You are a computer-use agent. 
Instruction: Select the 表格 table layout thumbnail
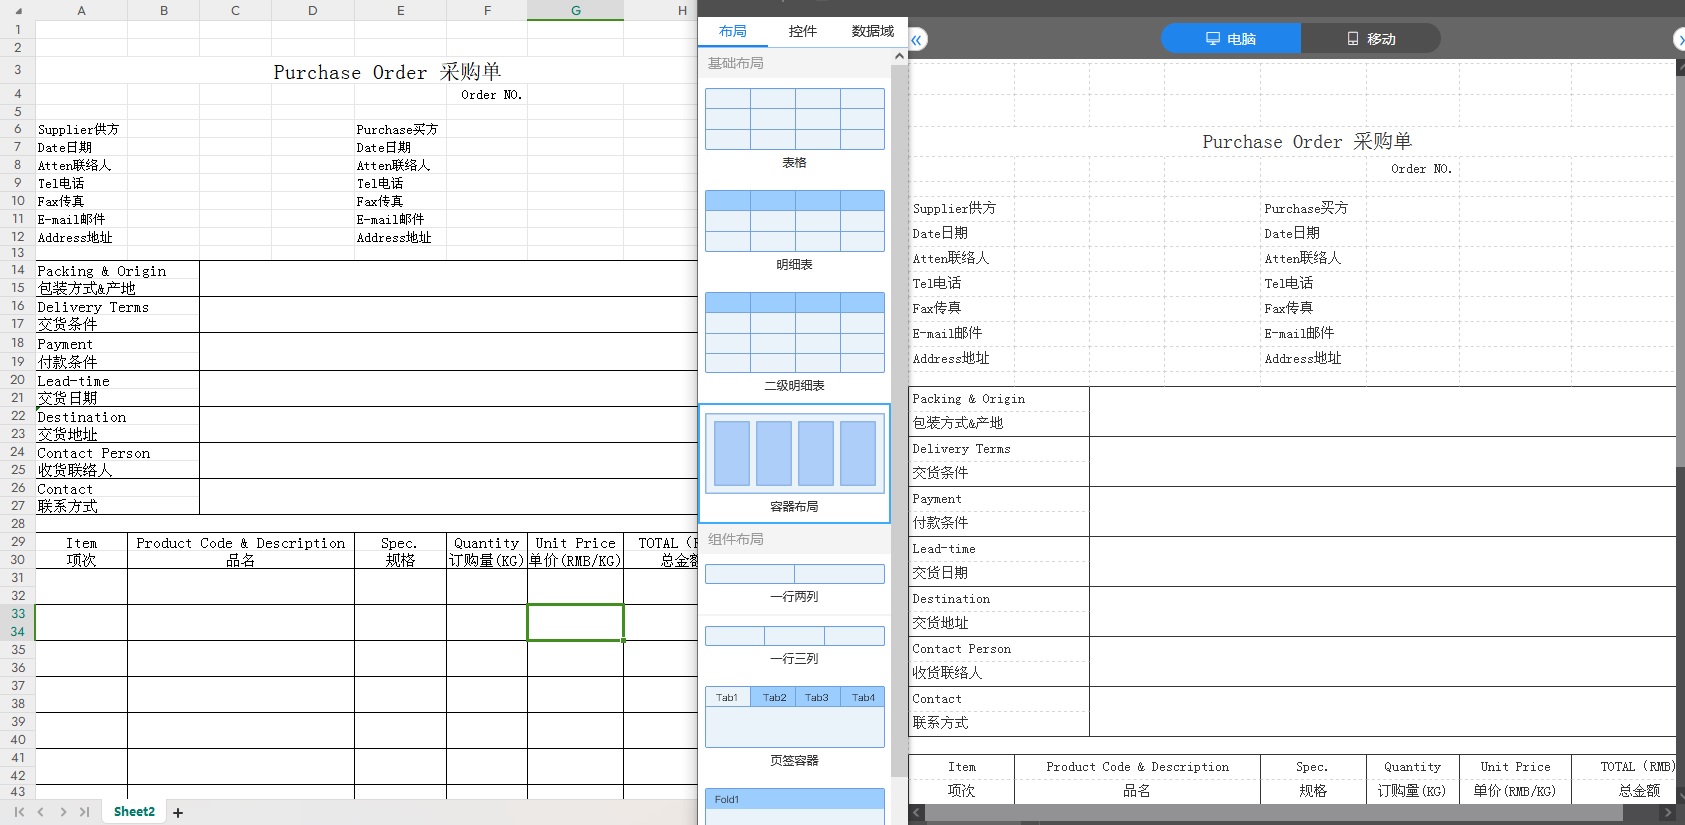coord(794,119)
